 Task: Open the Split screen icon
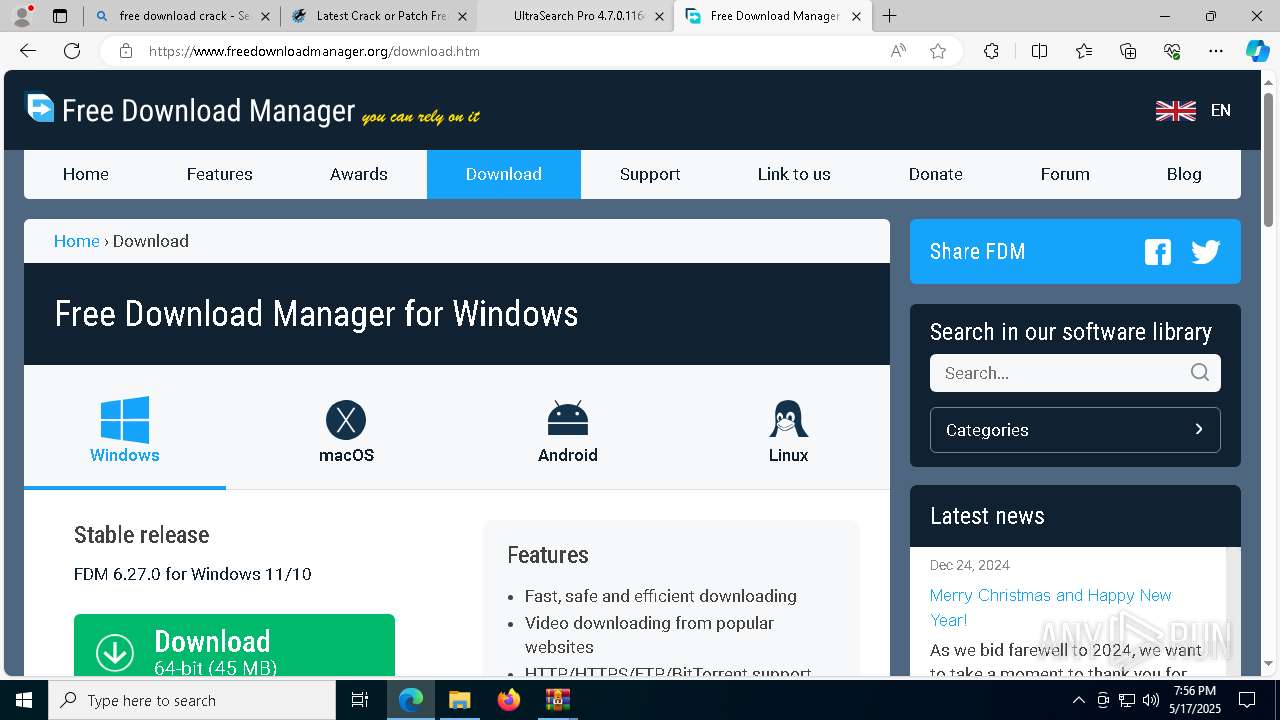1039,51
